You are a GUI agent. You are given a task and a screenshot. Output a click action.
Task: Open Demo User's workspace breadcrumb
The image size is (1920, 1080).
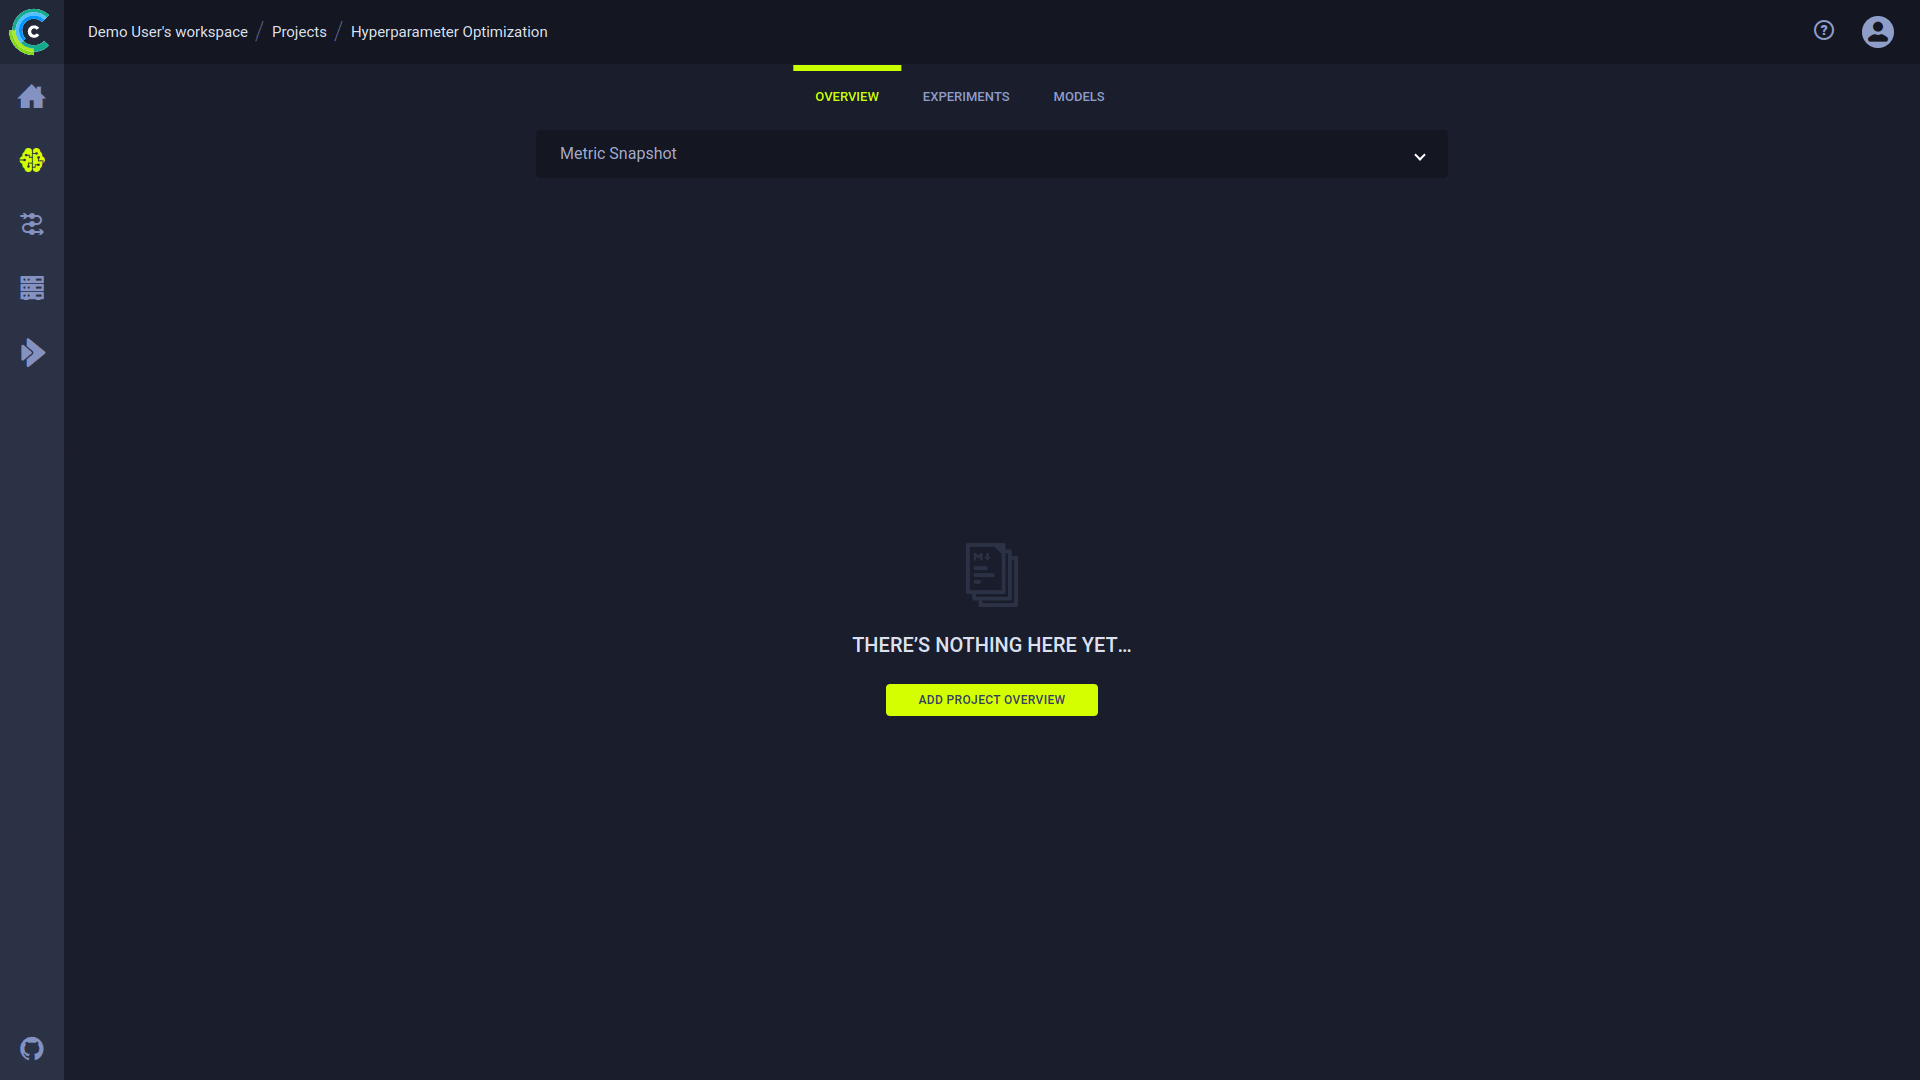[x=168, y=32]
